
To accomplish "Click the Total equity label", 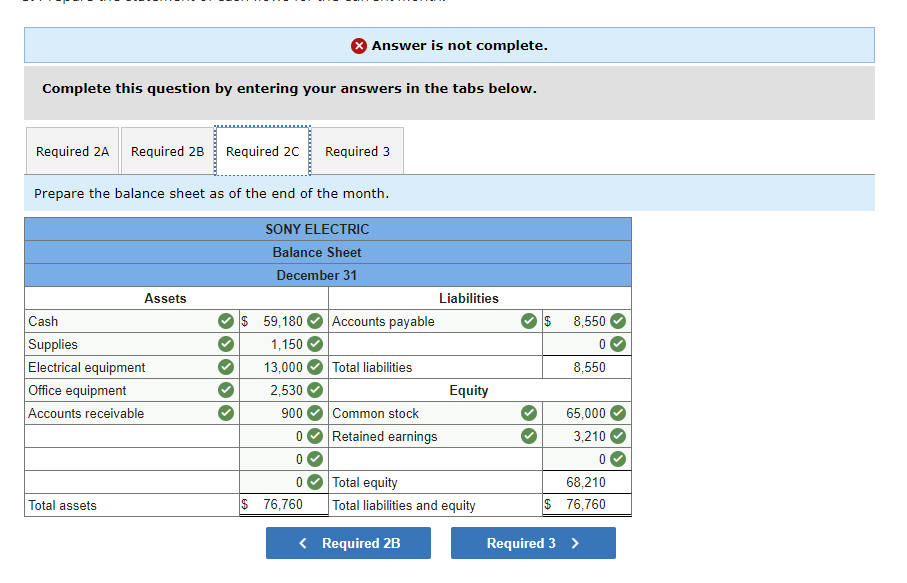I will click(x=365, y=482).
